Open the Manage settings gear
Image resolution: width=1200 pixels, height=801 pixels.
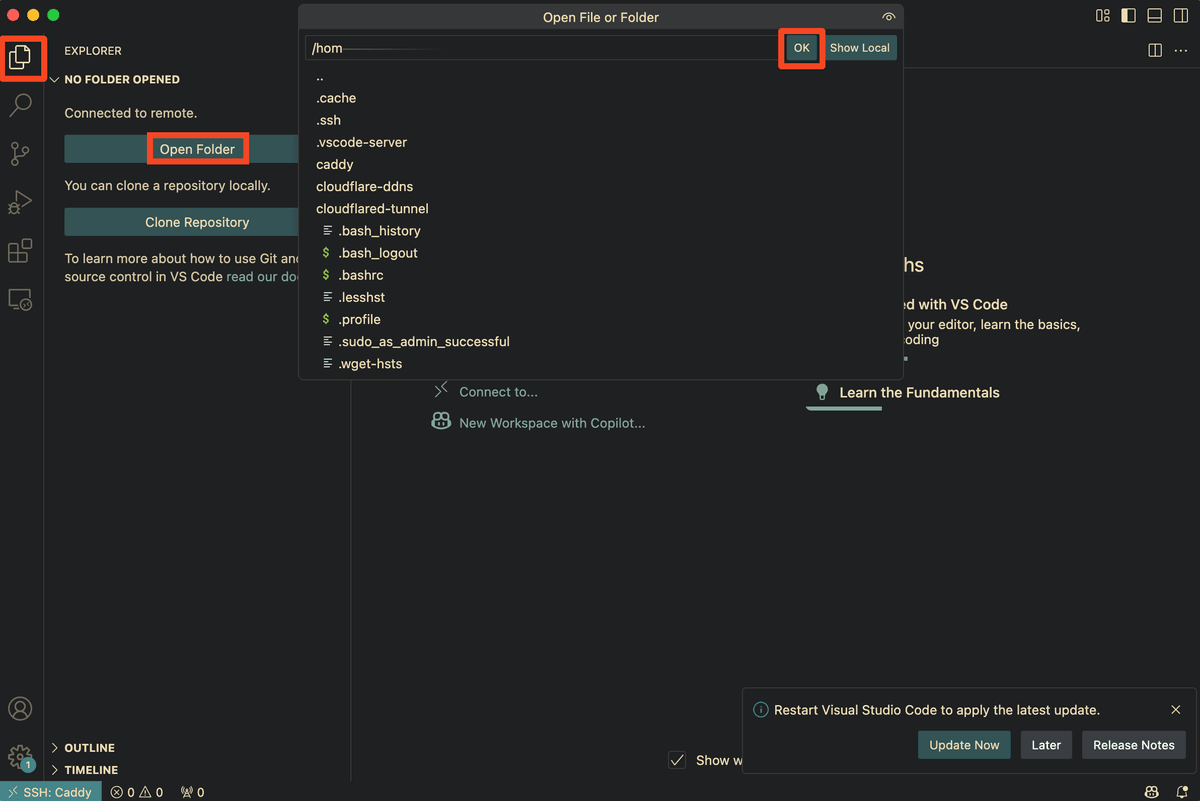(x=21, y=756)
